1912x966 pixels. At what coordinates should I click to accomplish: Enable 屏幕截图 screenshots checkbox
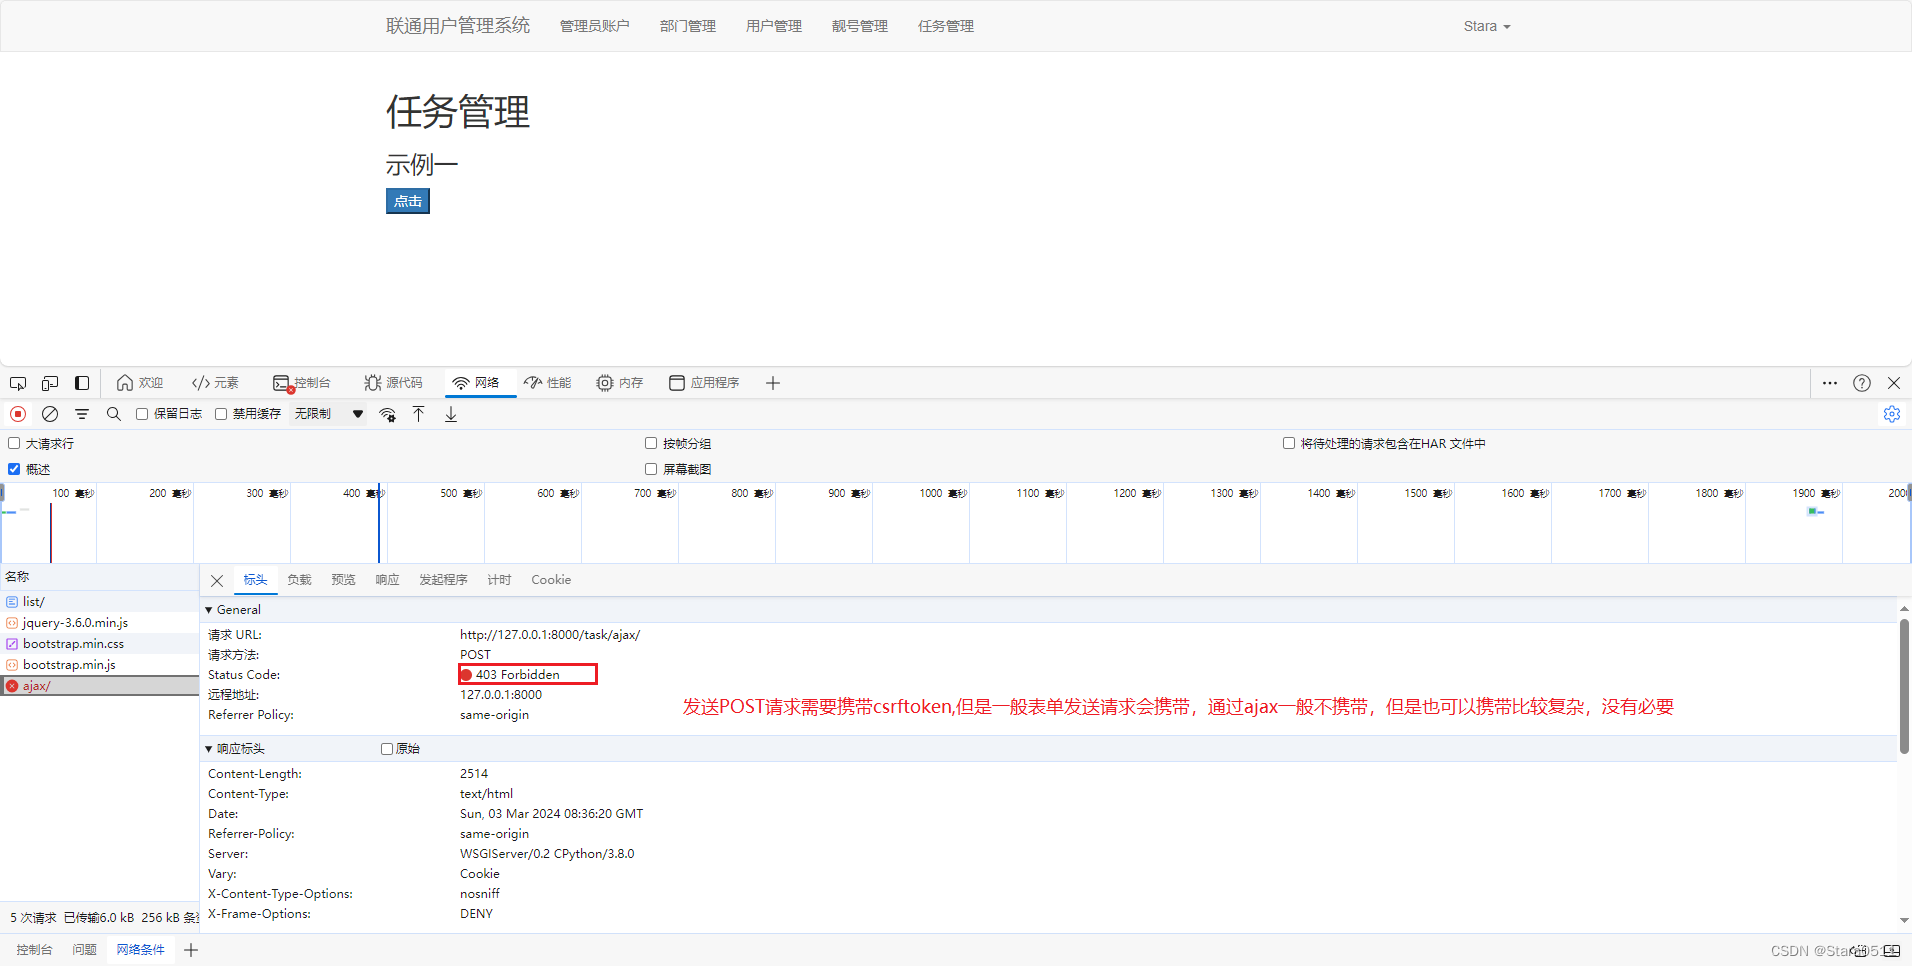point(651,469)
